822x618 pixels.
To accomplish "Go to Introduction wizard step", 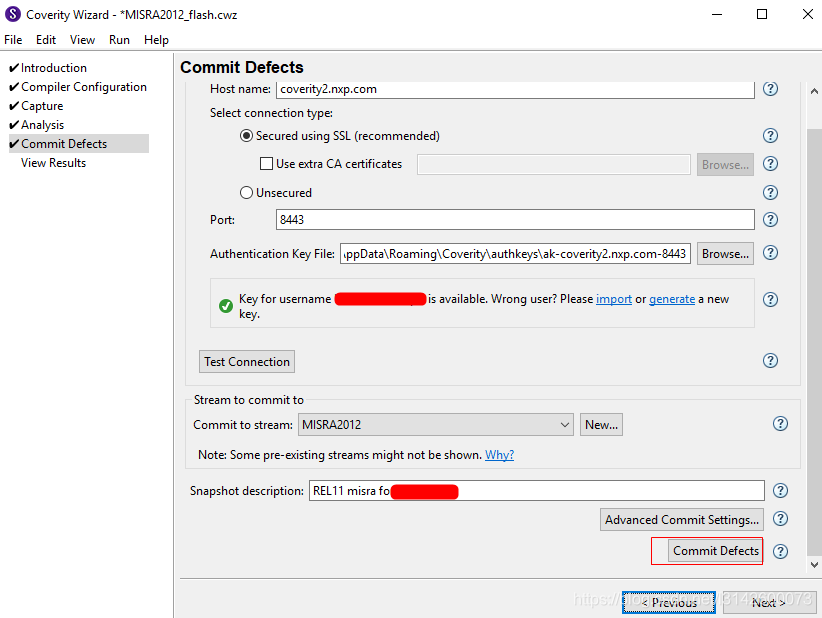I will click(x=53, y=68).
